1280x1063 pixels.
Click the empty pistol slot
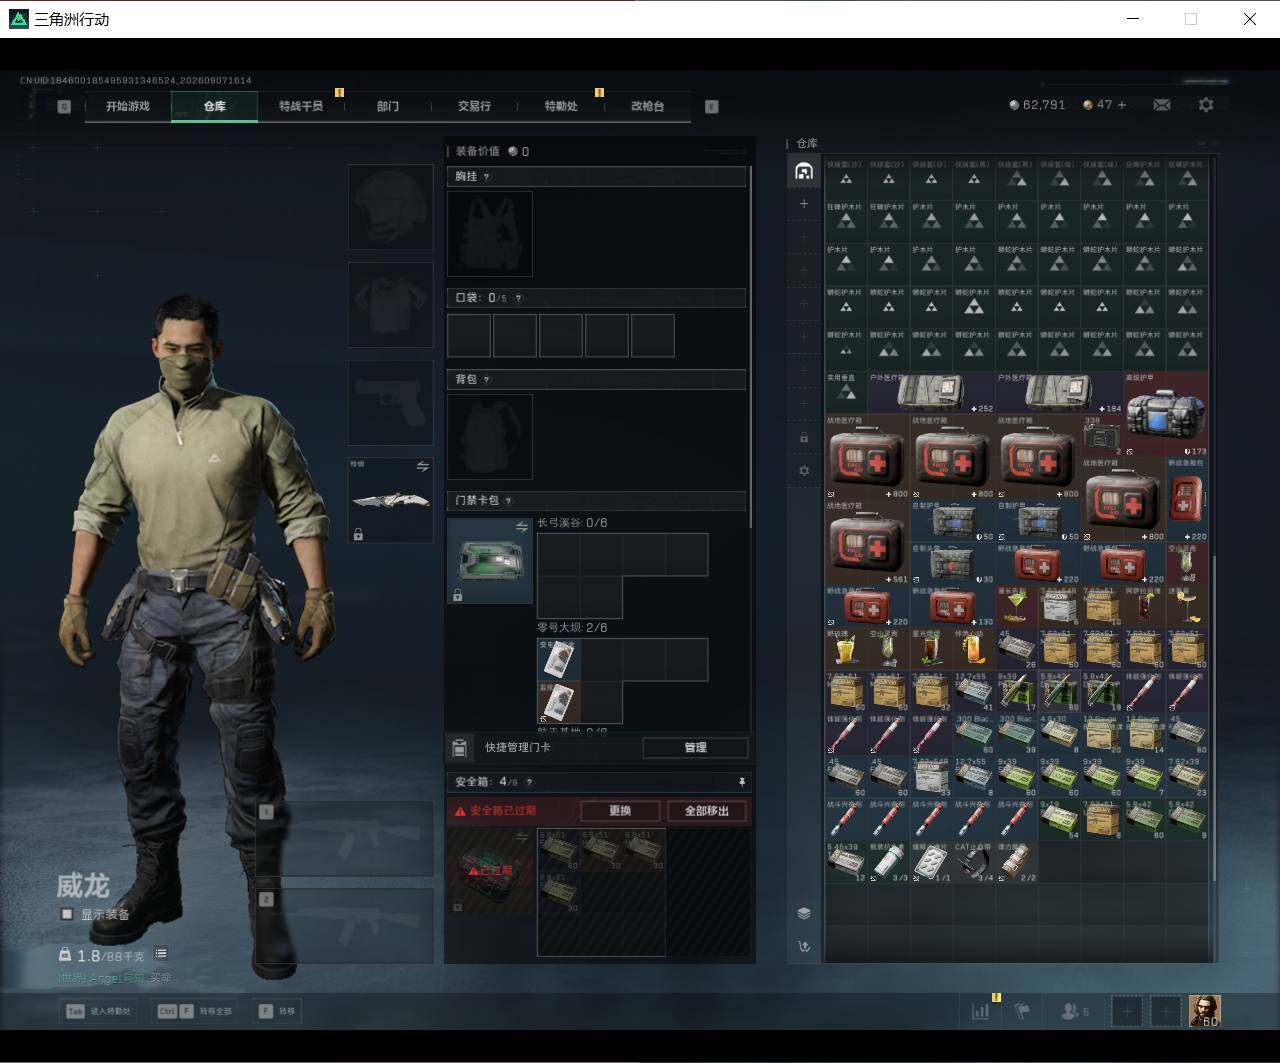coord(390,403)
